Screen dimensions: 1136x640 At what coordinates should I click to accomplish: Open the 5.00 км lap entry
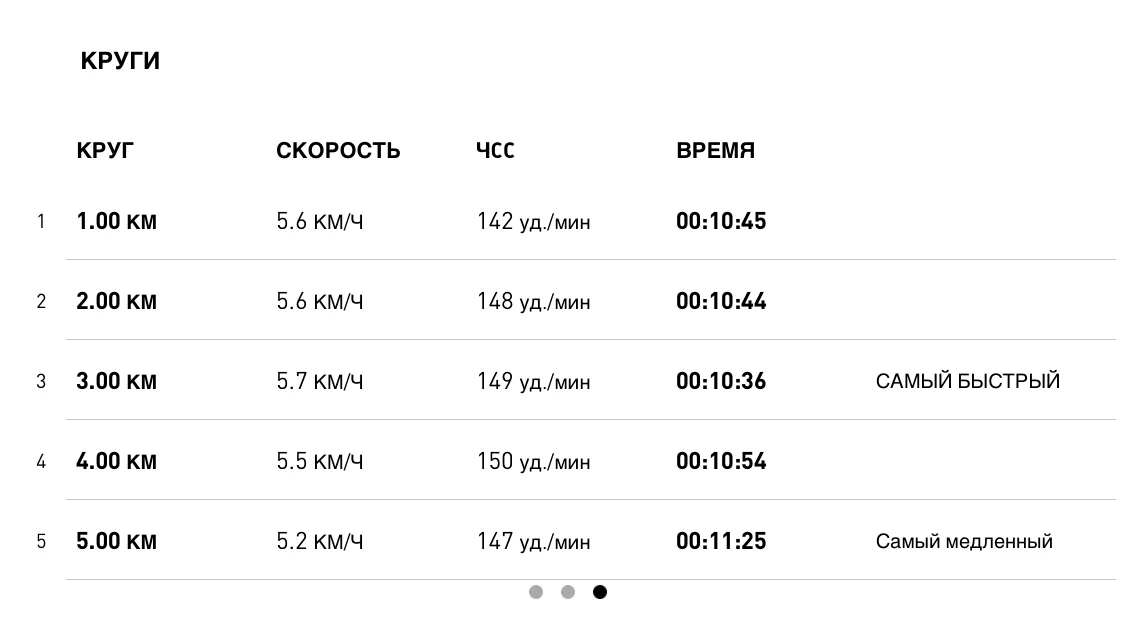pyautogui.click(x=116, y=541)
